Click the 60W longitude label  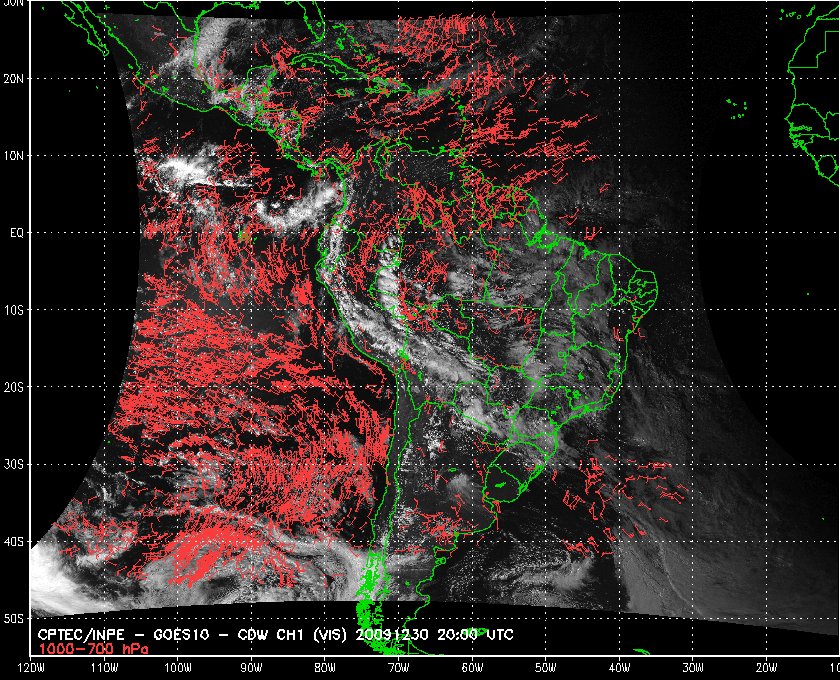472,668
